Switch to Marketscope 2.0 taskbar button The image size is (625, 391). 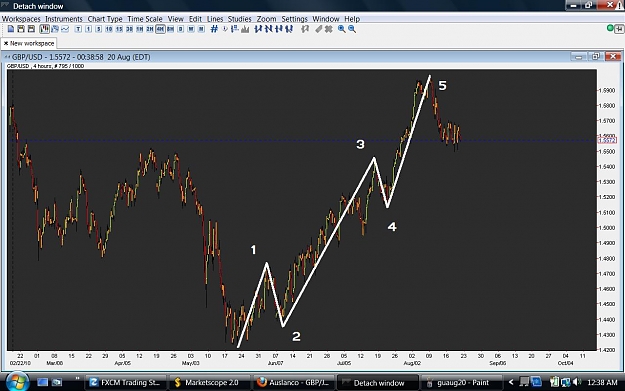pos(209,382)
